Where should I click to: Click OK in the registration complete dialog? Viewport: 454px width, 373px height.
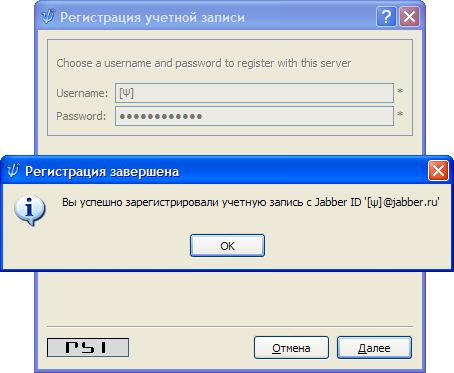pos(227,246)
